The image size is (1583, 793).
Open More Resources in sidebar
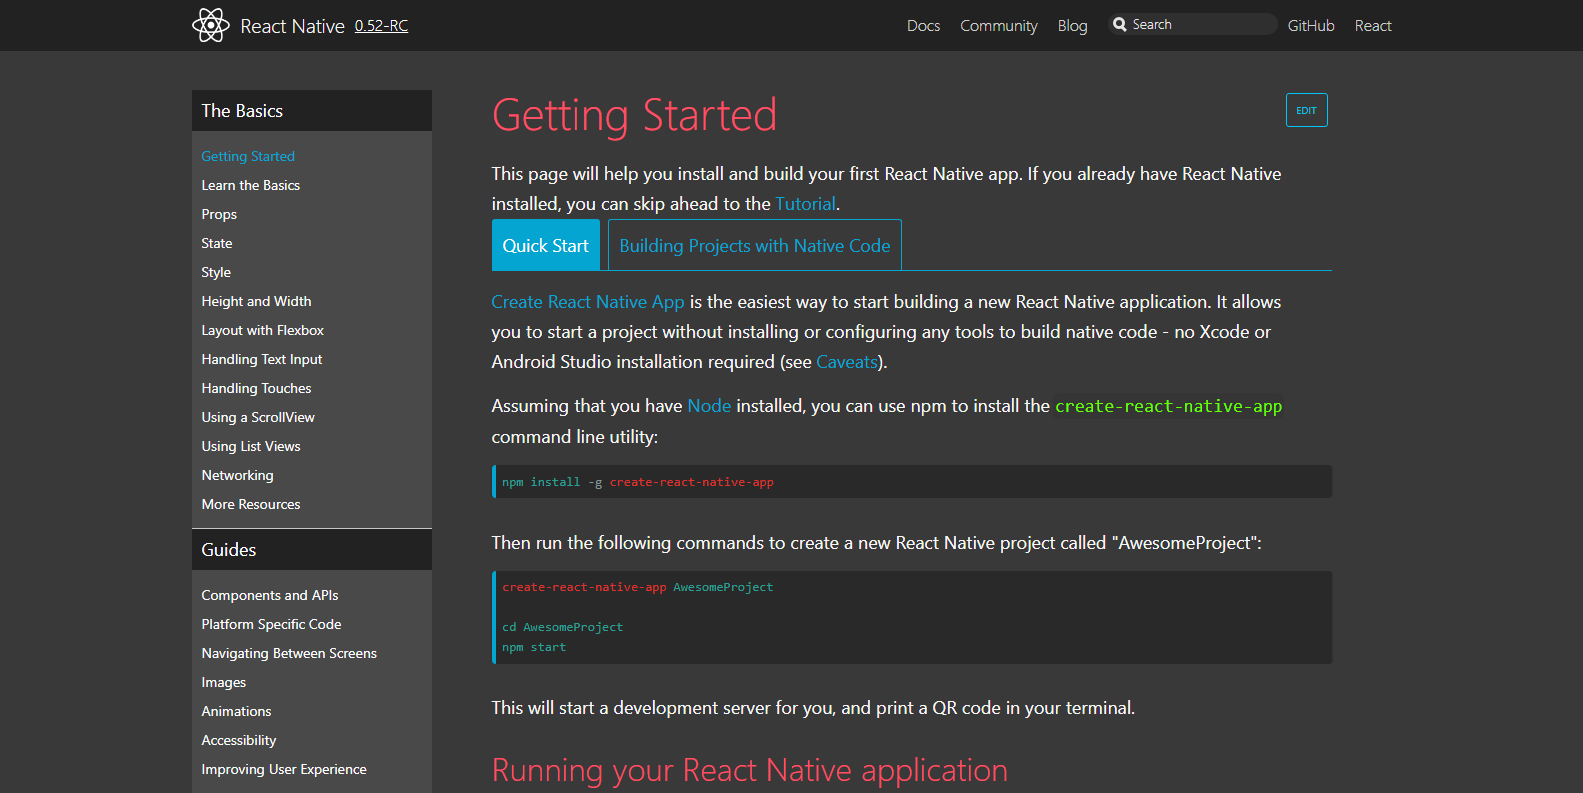[251, 504]
